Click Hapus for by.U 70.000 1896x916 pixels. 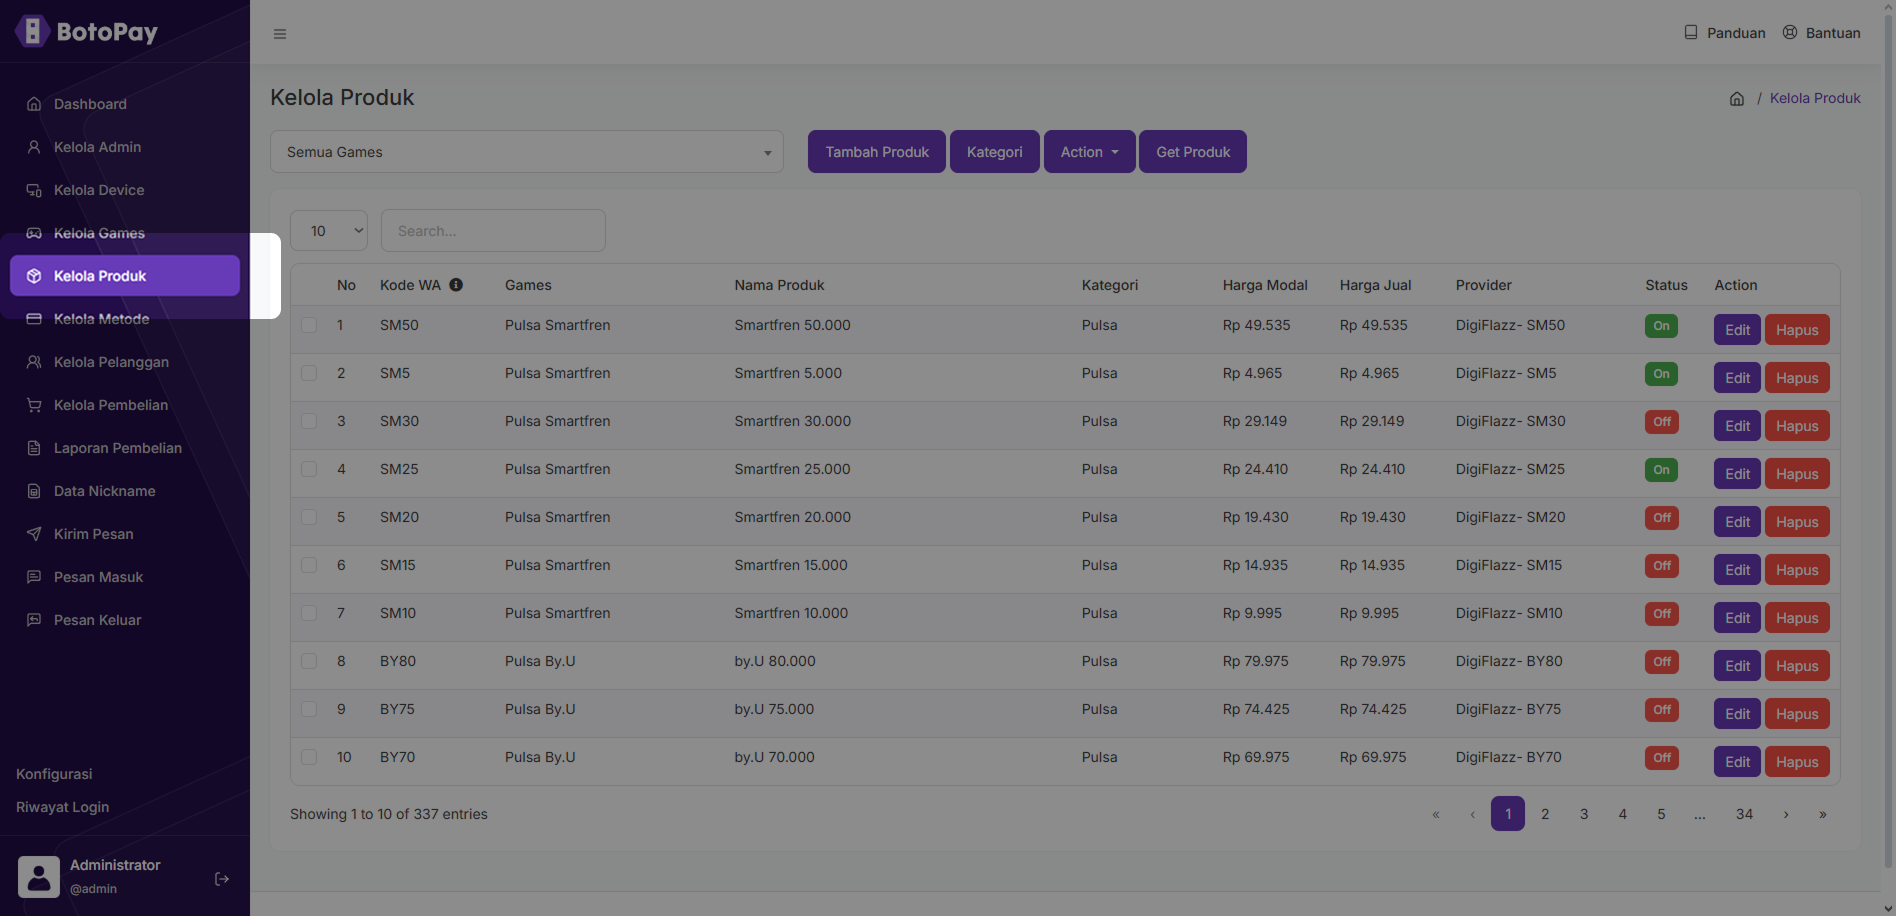(1797, 762)
